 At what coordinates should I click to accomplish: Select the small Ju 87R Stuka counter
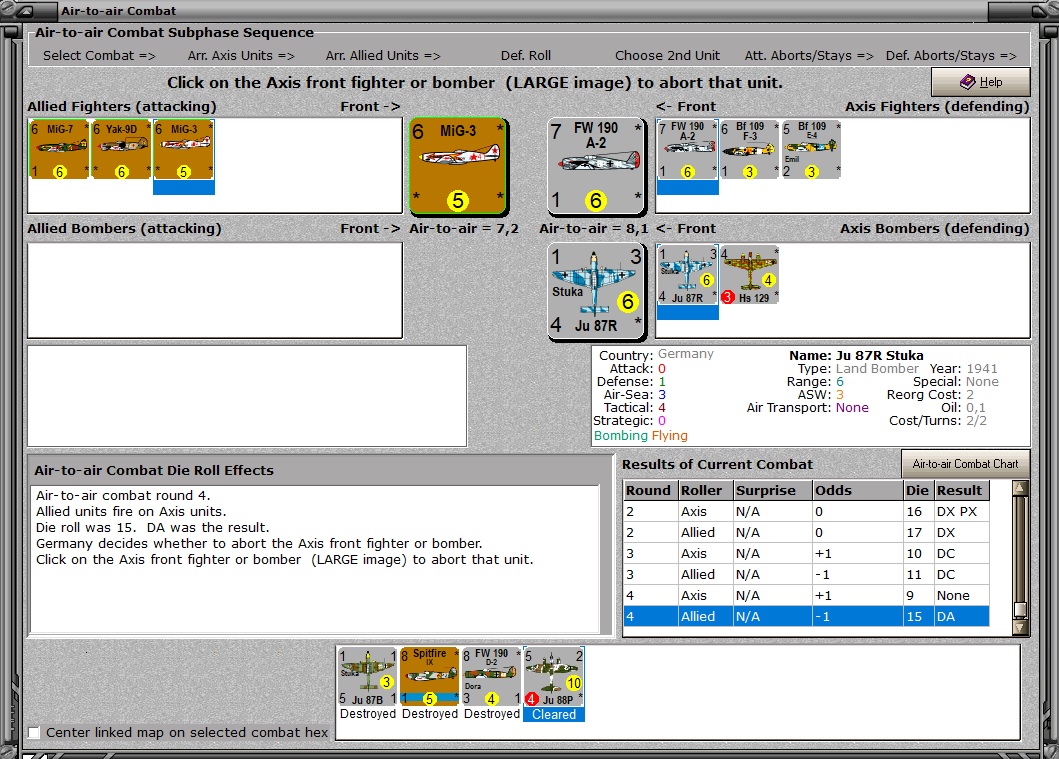(688, 275)
